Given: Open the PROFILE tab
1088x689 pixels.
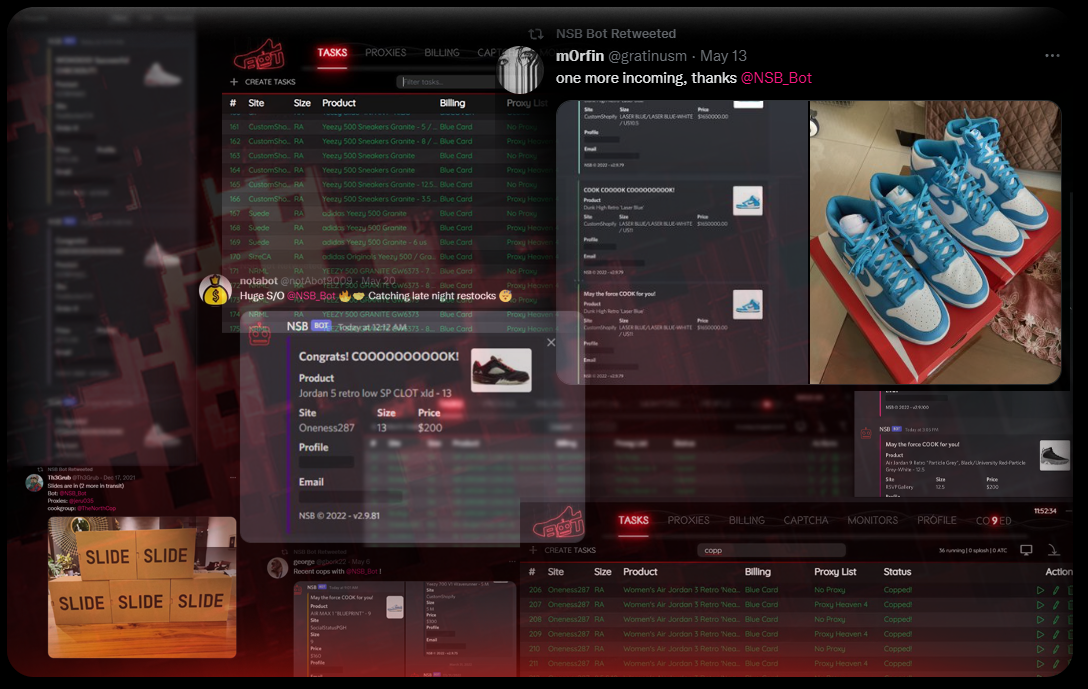Looking at the screenshot, I should coord(937,520).
